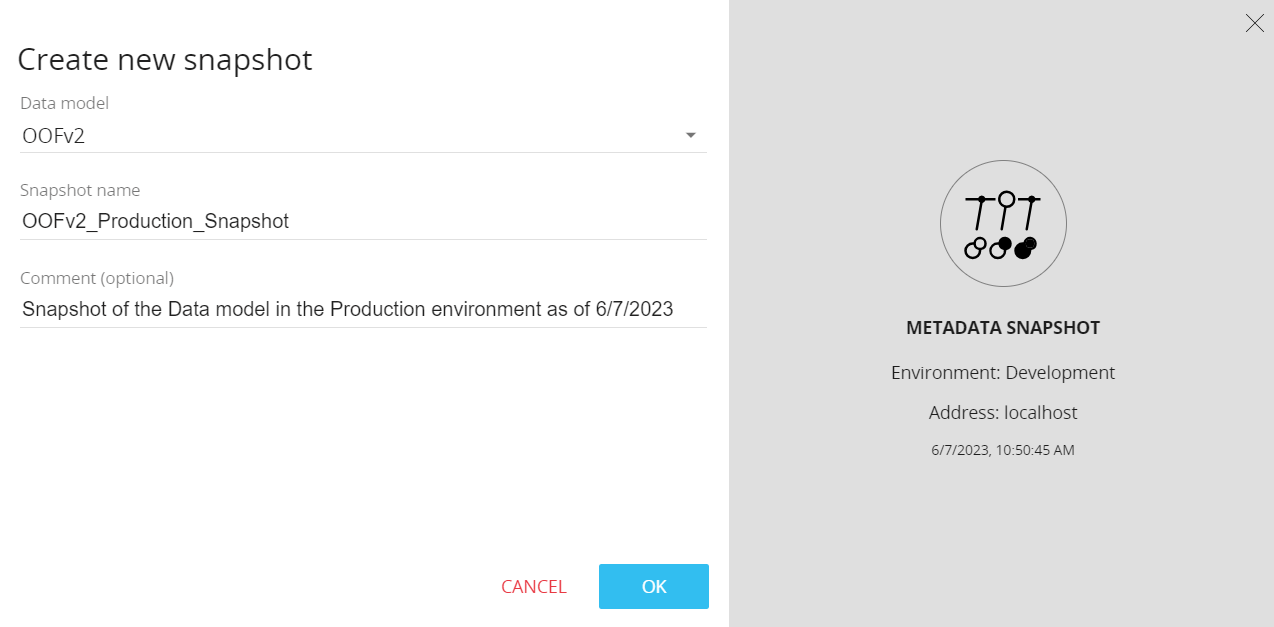Viewport: 1274px width, 627px height.
Task: Select the Environment: Development text
Action: (x=1002, y=373)
